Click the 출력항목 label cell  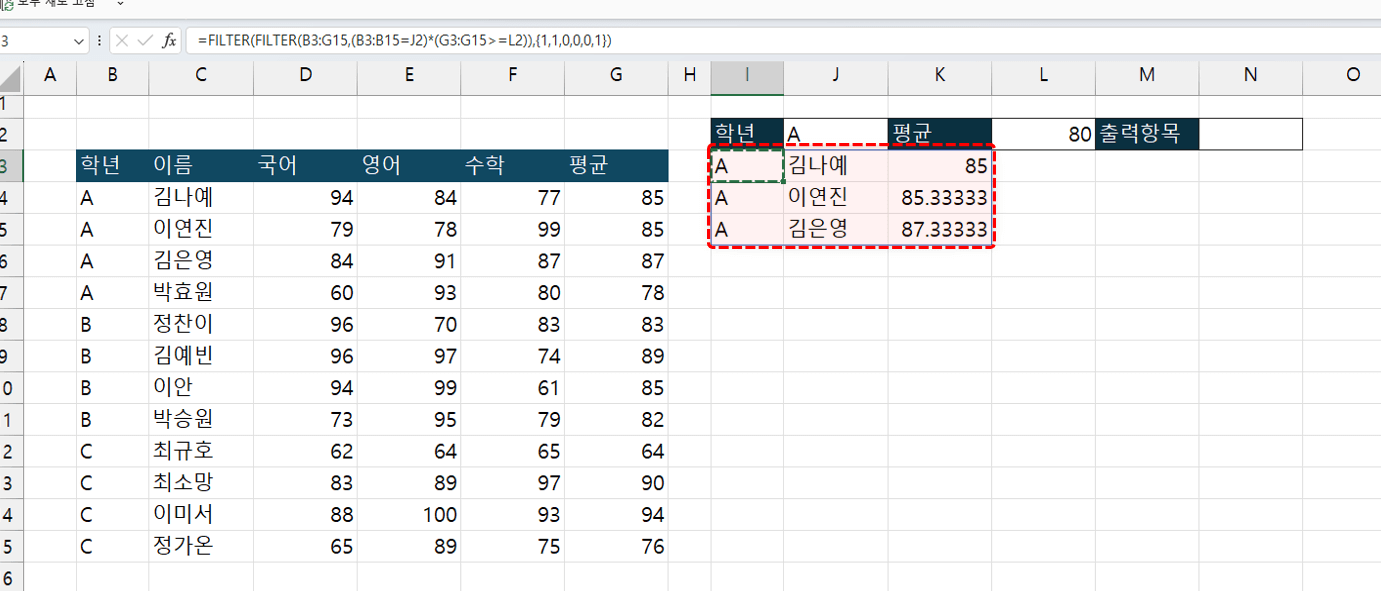point(1147,134)
